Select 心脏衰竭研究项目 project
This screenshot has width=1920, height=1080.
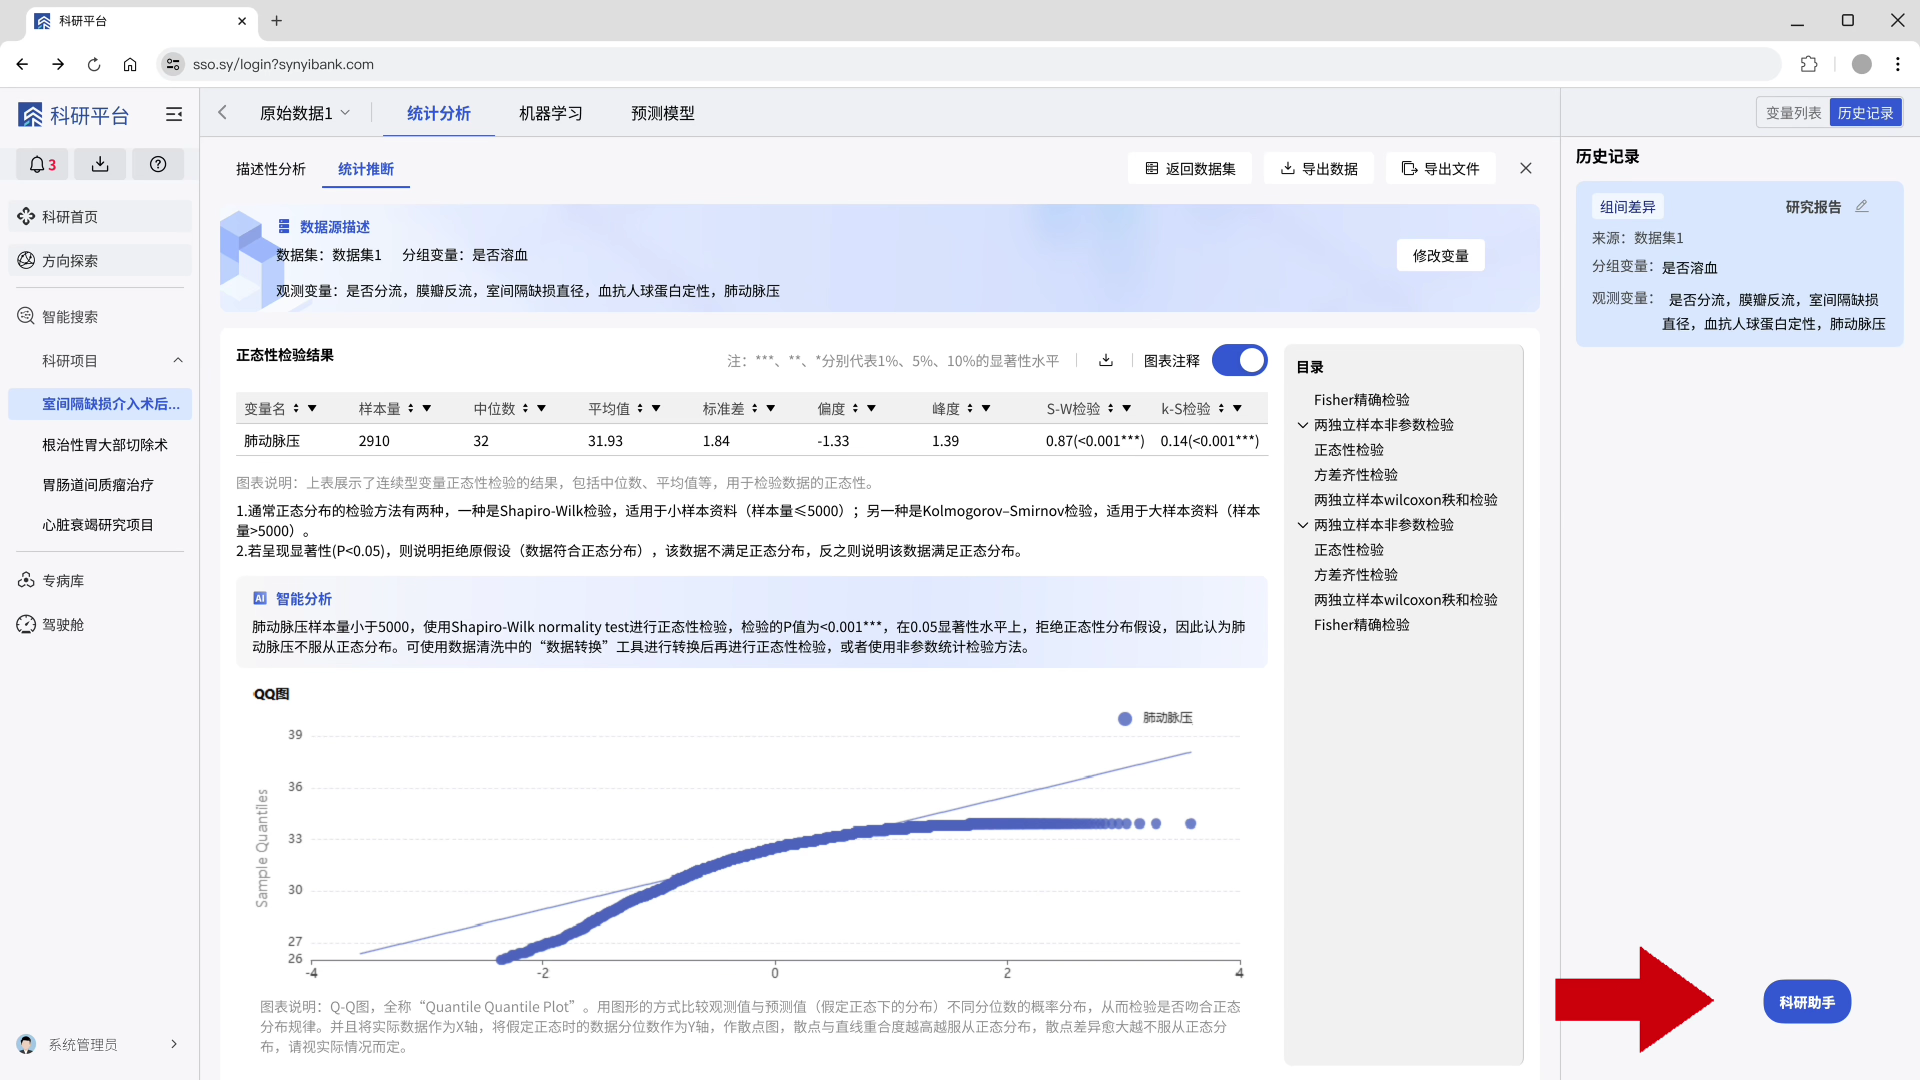100,525
